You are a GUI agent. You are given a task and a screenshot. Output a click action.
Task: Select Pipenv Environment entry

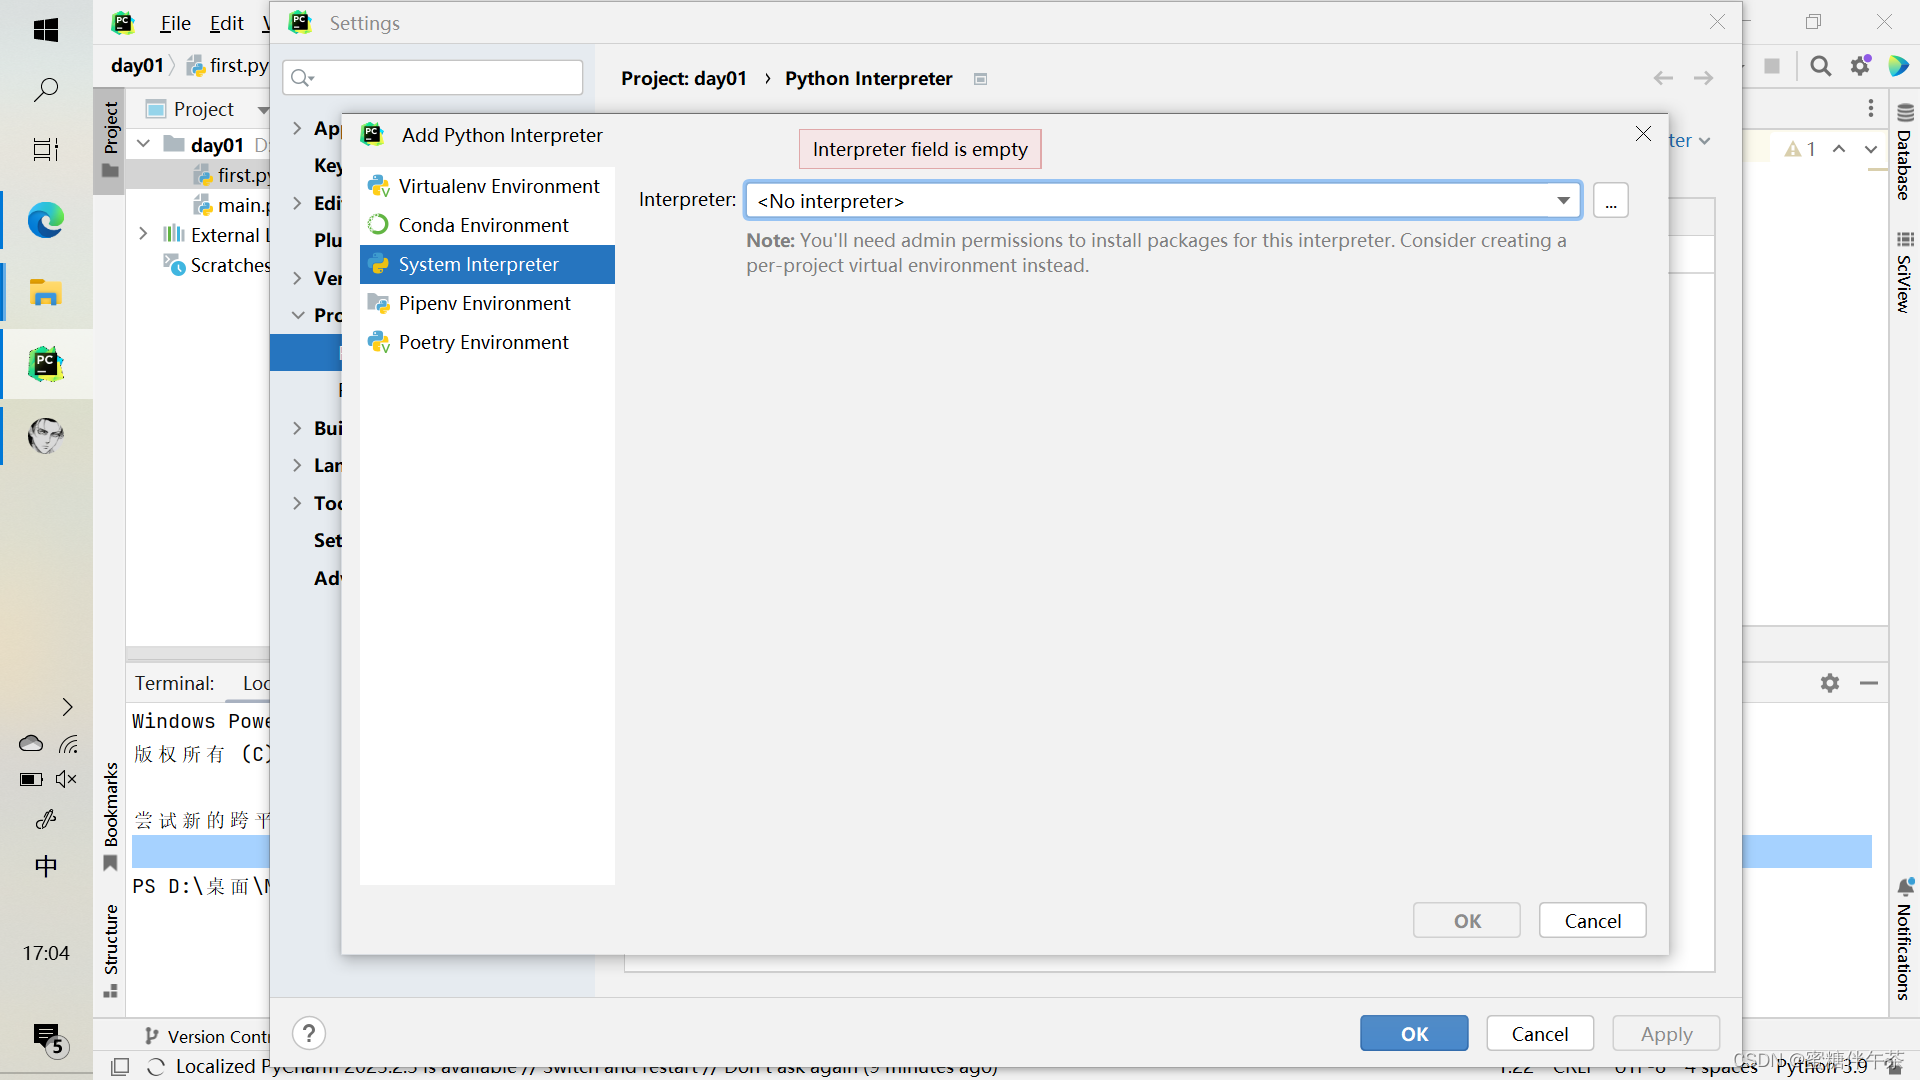(x=487, y=303)
